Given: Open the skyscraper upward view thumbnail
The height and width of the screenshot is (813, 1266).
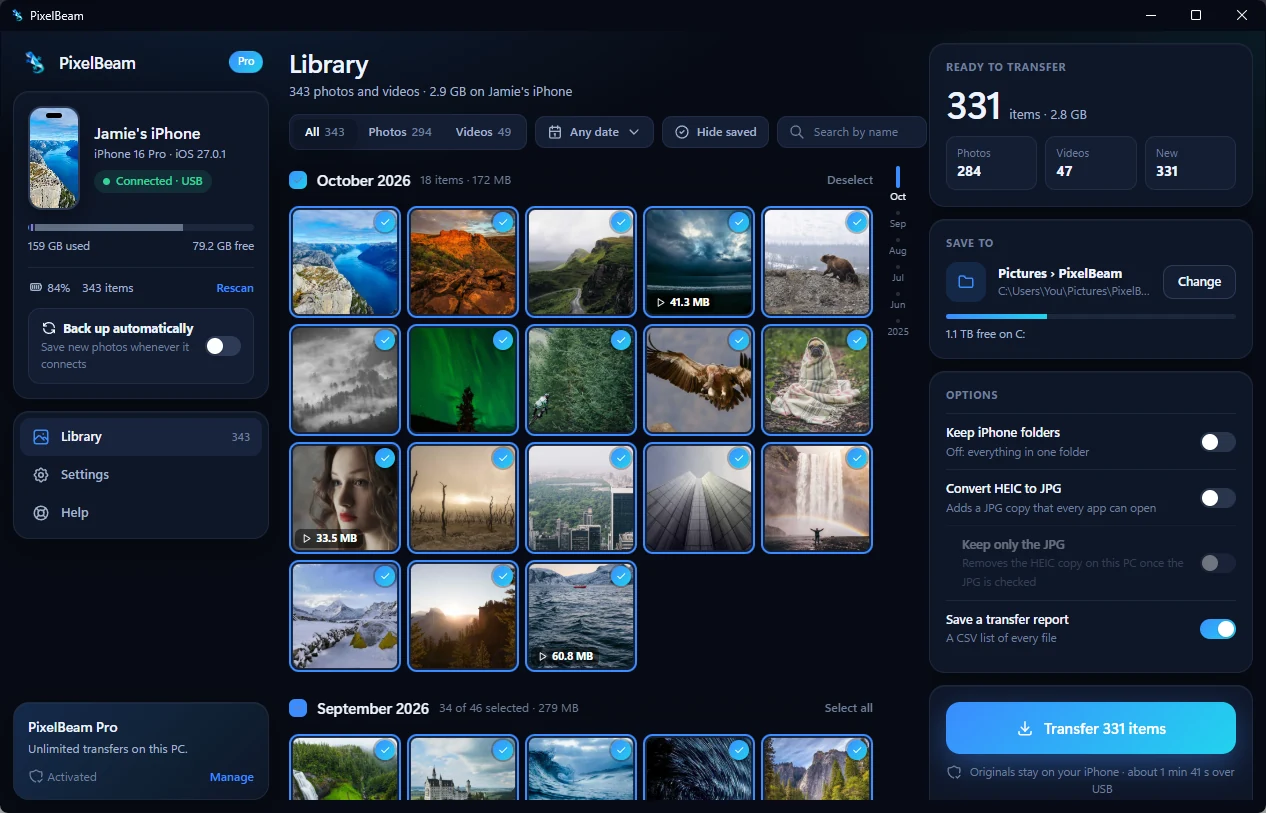Looking at the screenshot, I should pyautogui.click(x=699, y=498).
